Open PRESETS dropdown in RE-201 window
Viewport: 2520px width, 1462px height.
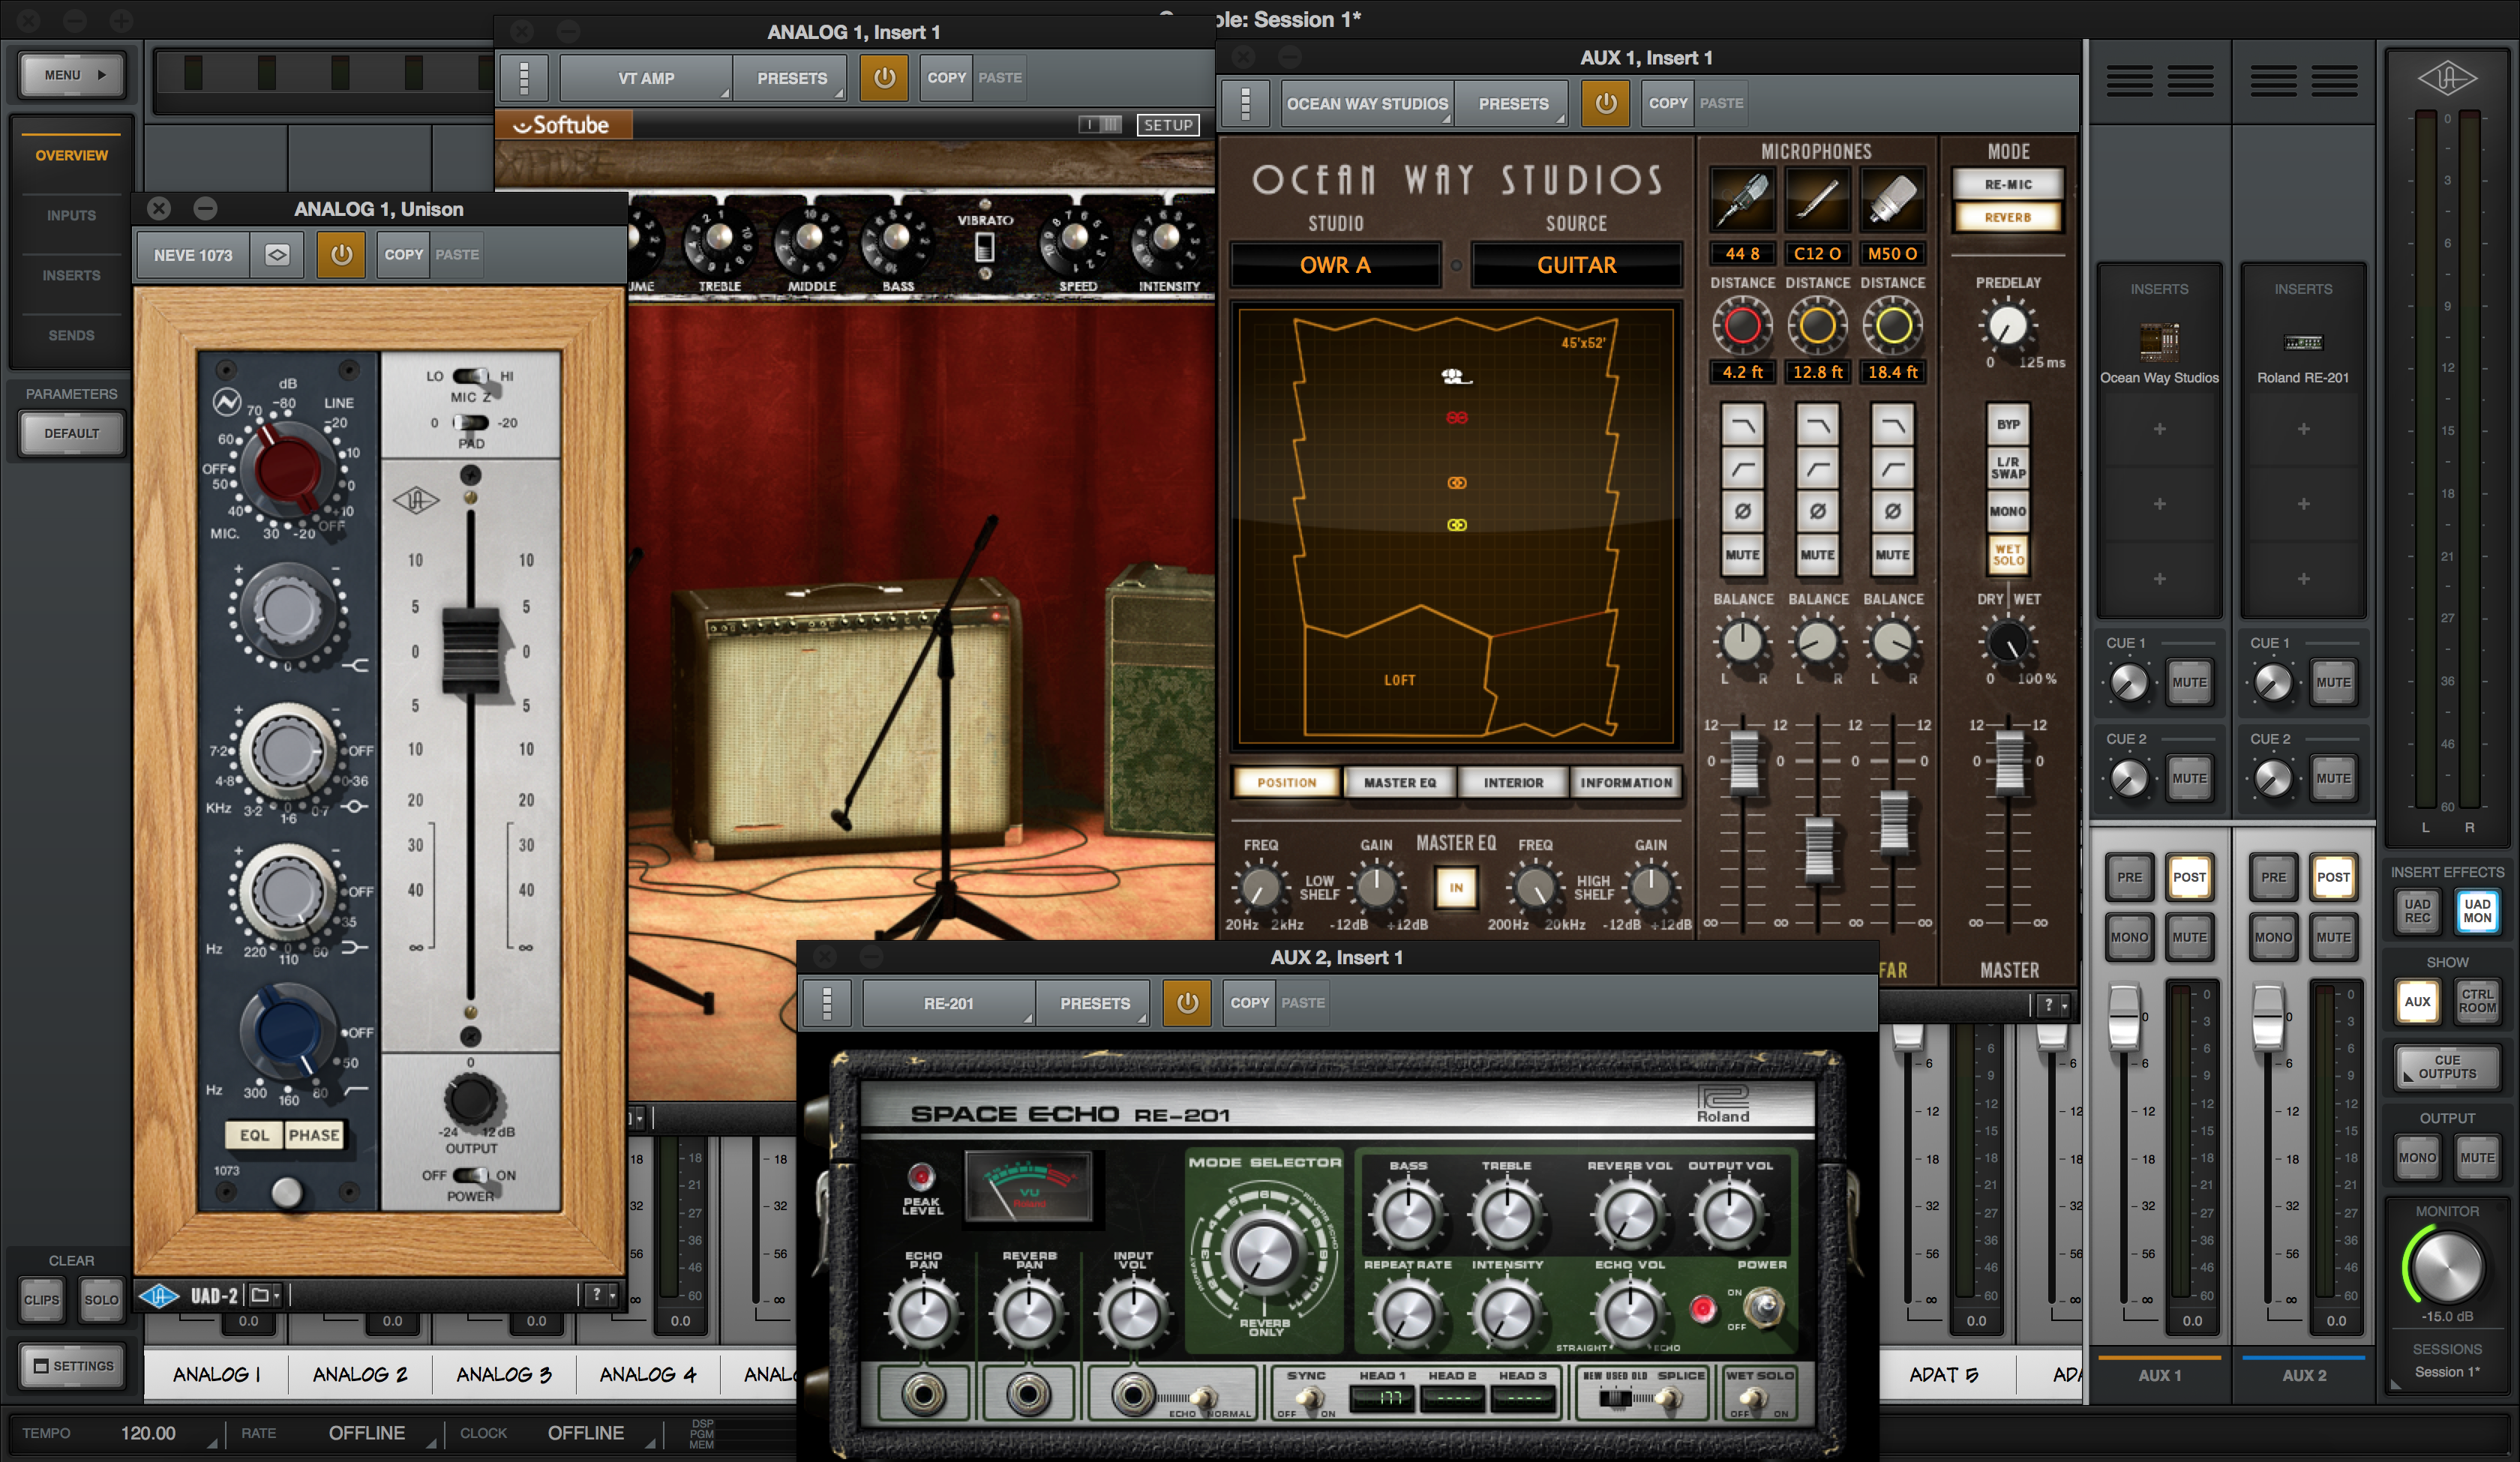point(1095,1003)
